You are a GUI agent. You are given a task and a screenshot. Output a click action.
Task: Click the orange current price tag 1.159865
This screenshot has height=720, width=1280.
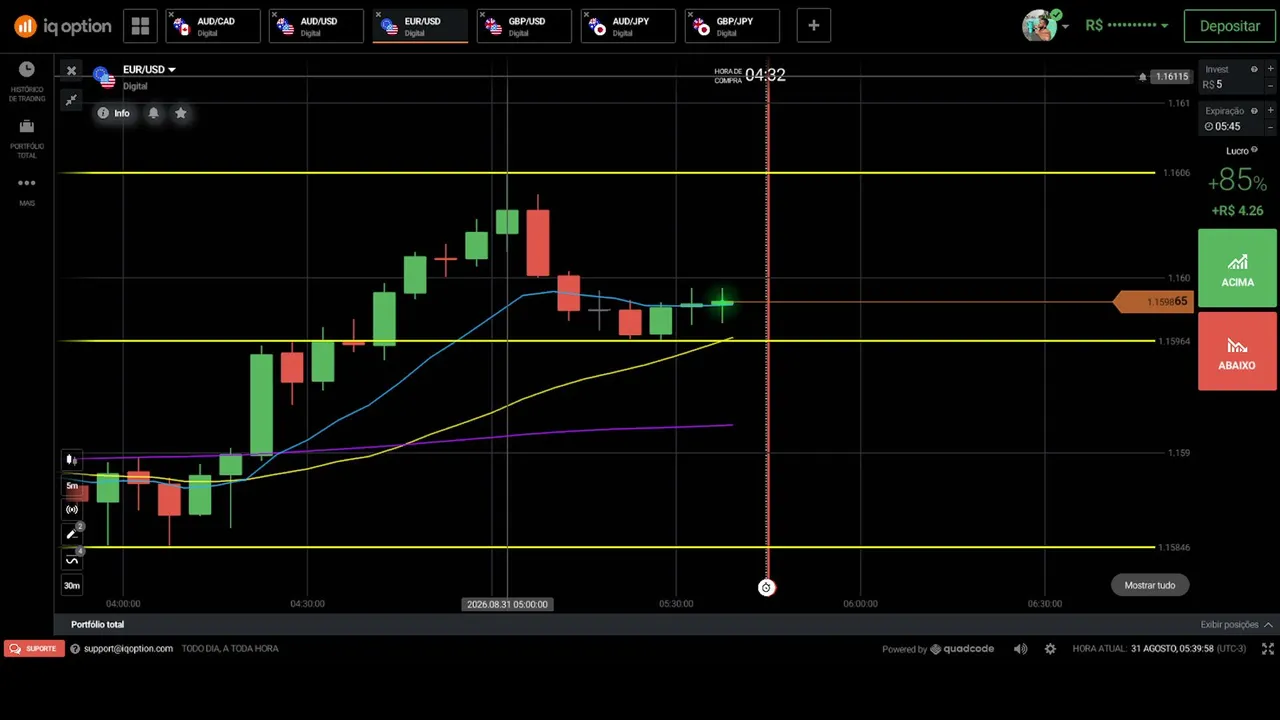point(1155,301)
